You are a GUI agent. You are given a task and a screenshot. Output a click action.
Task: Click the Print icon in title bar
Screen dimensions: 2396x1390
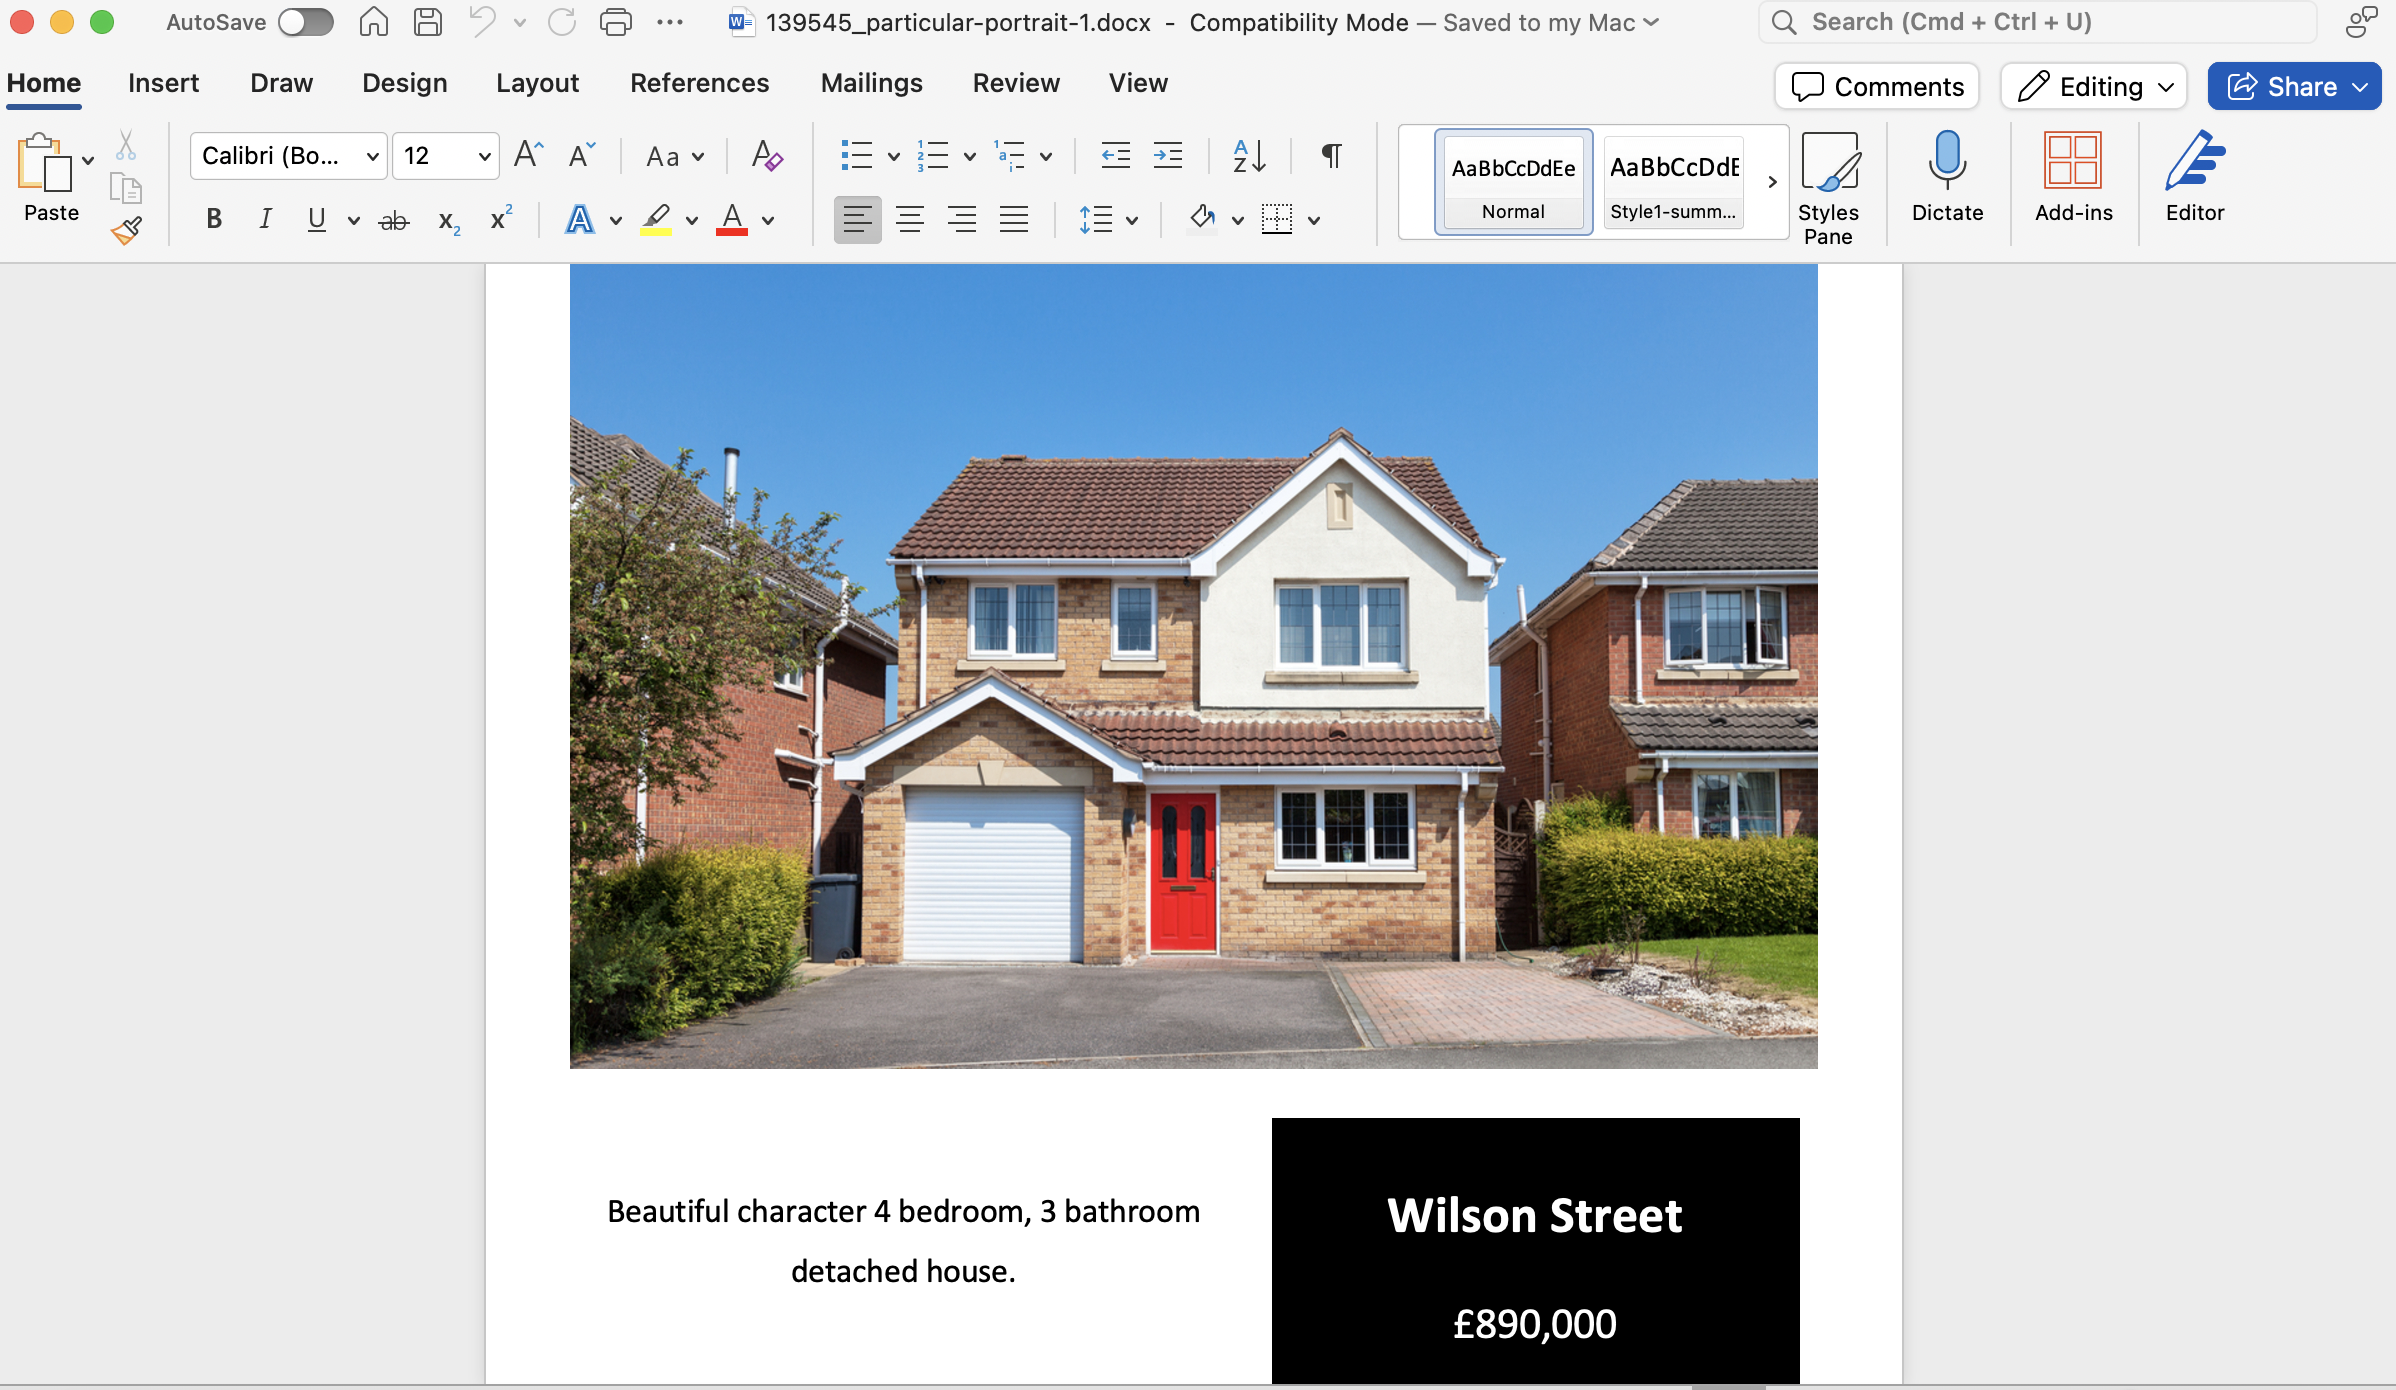click(615, 22)
